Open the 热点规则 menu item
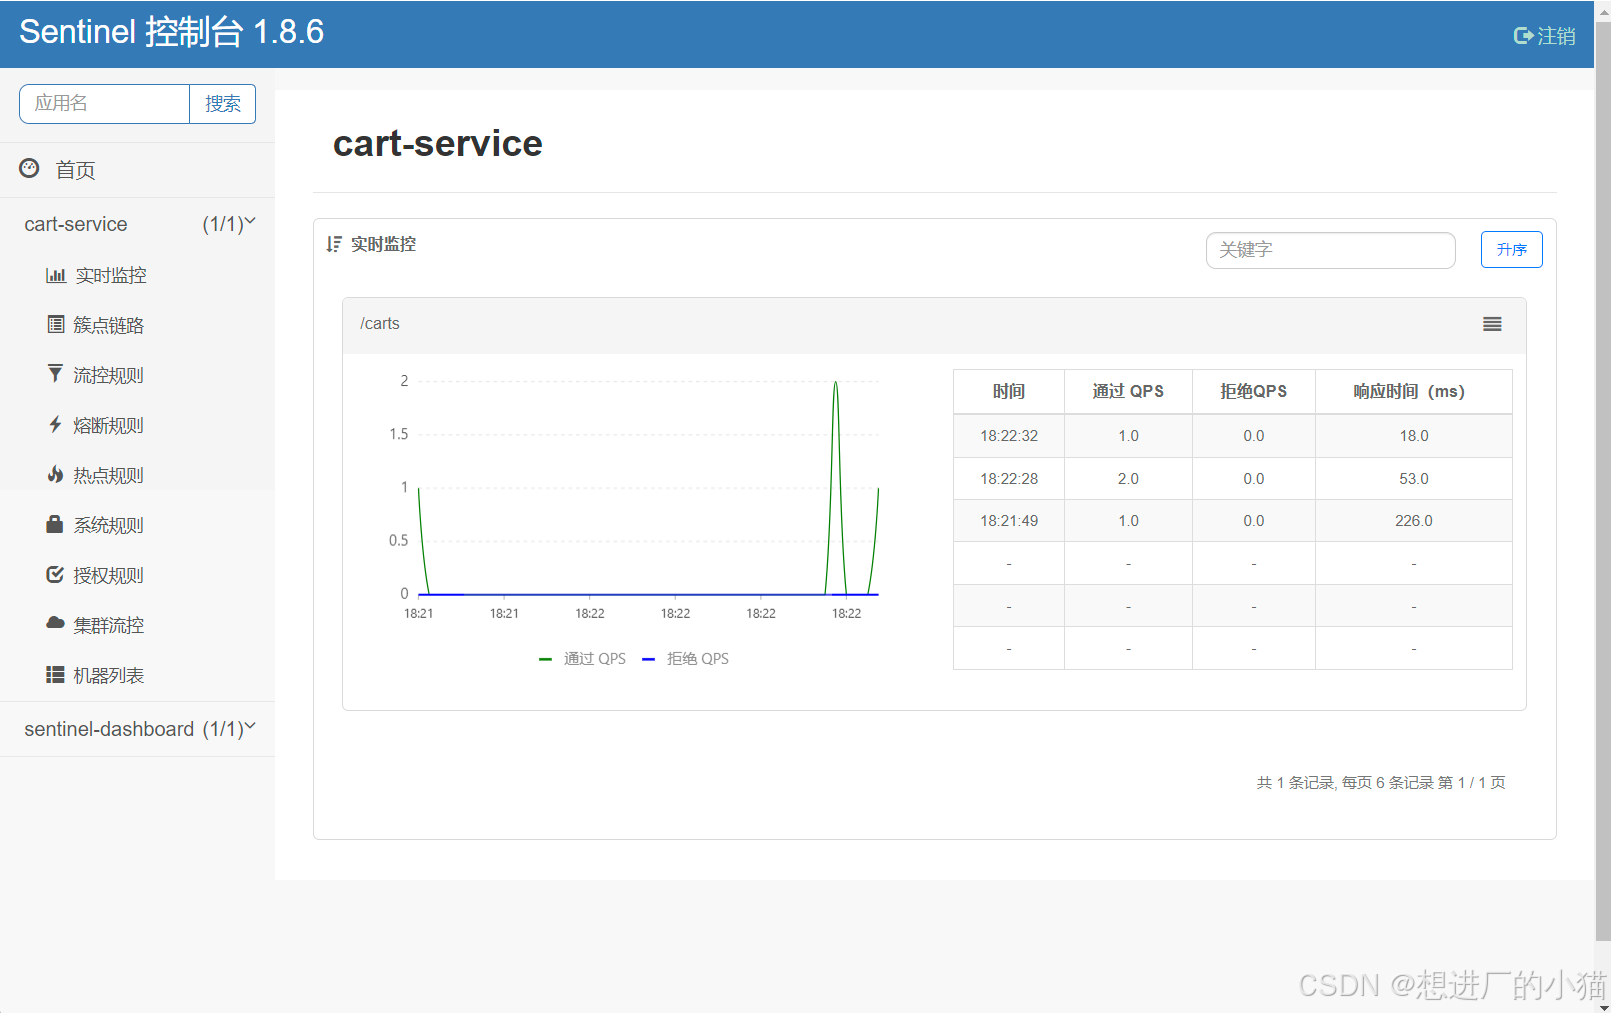The image size is (1611, 1013). click(x=109, y=475)
